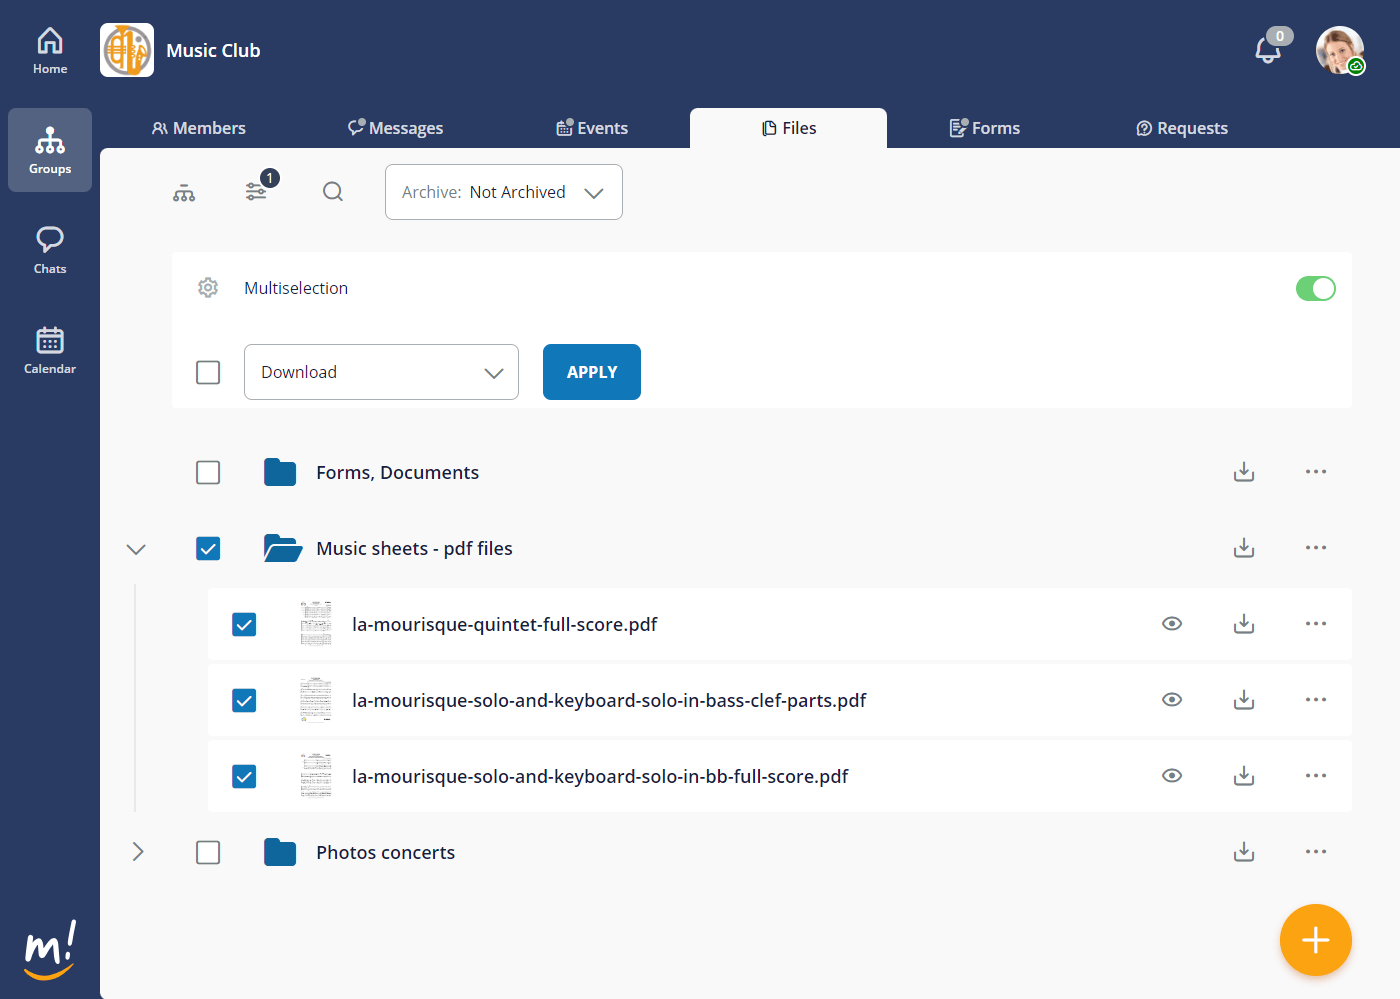Viewport: 1400px width, 999px height.
Task: Collapse the Music sheets - pdf files folder
Action: 137,549
